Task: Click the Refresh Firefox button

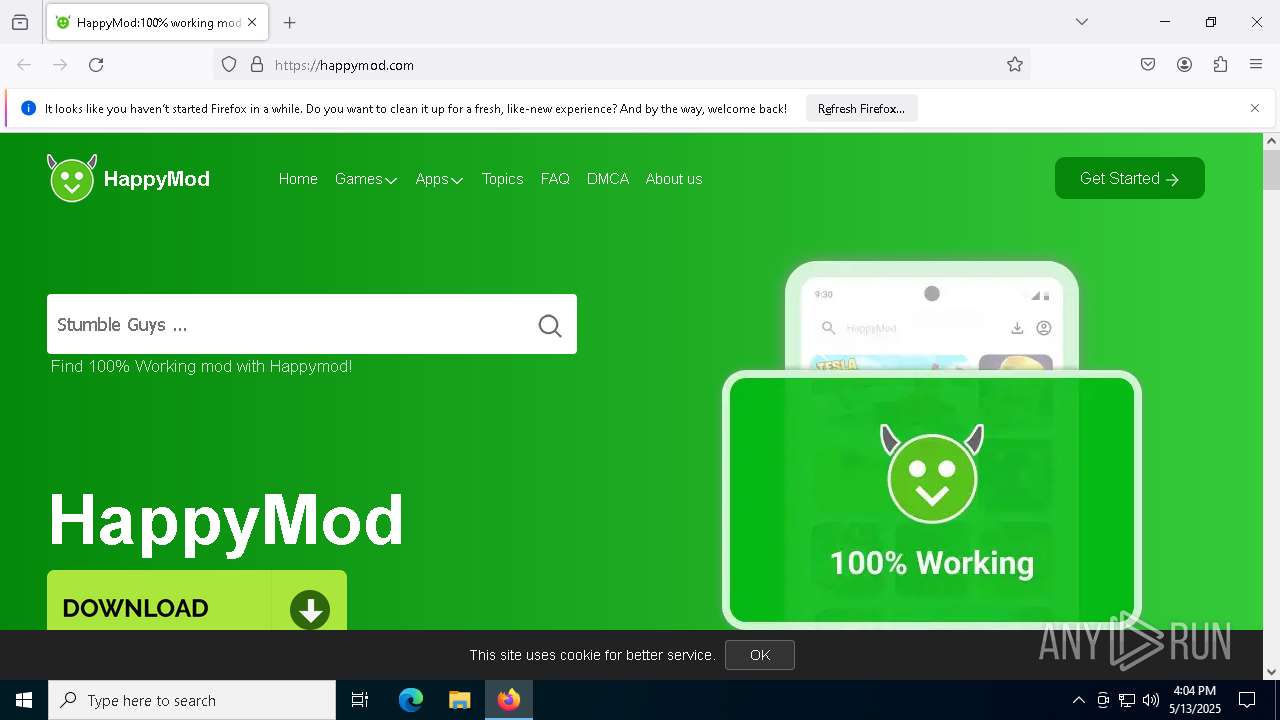Action: tap(861, 108)
